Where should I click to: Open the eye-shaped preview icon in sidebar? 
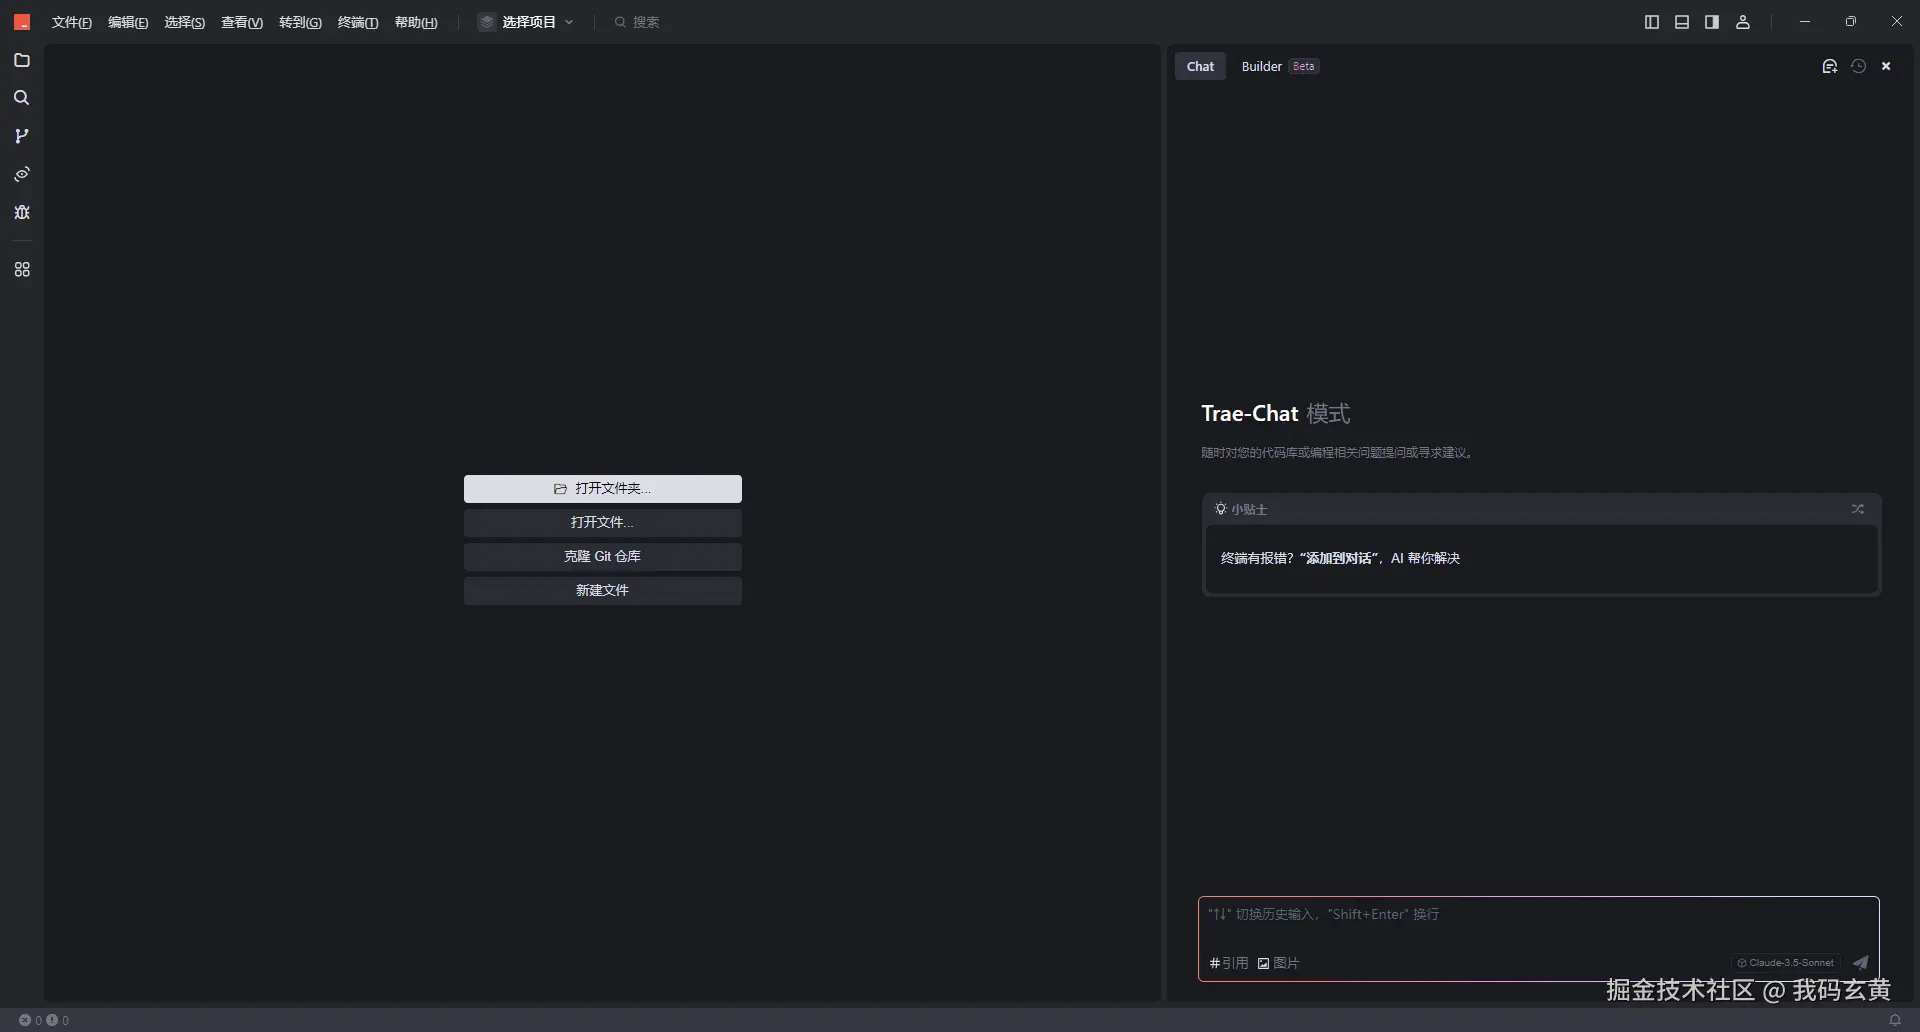pos(22,174)
